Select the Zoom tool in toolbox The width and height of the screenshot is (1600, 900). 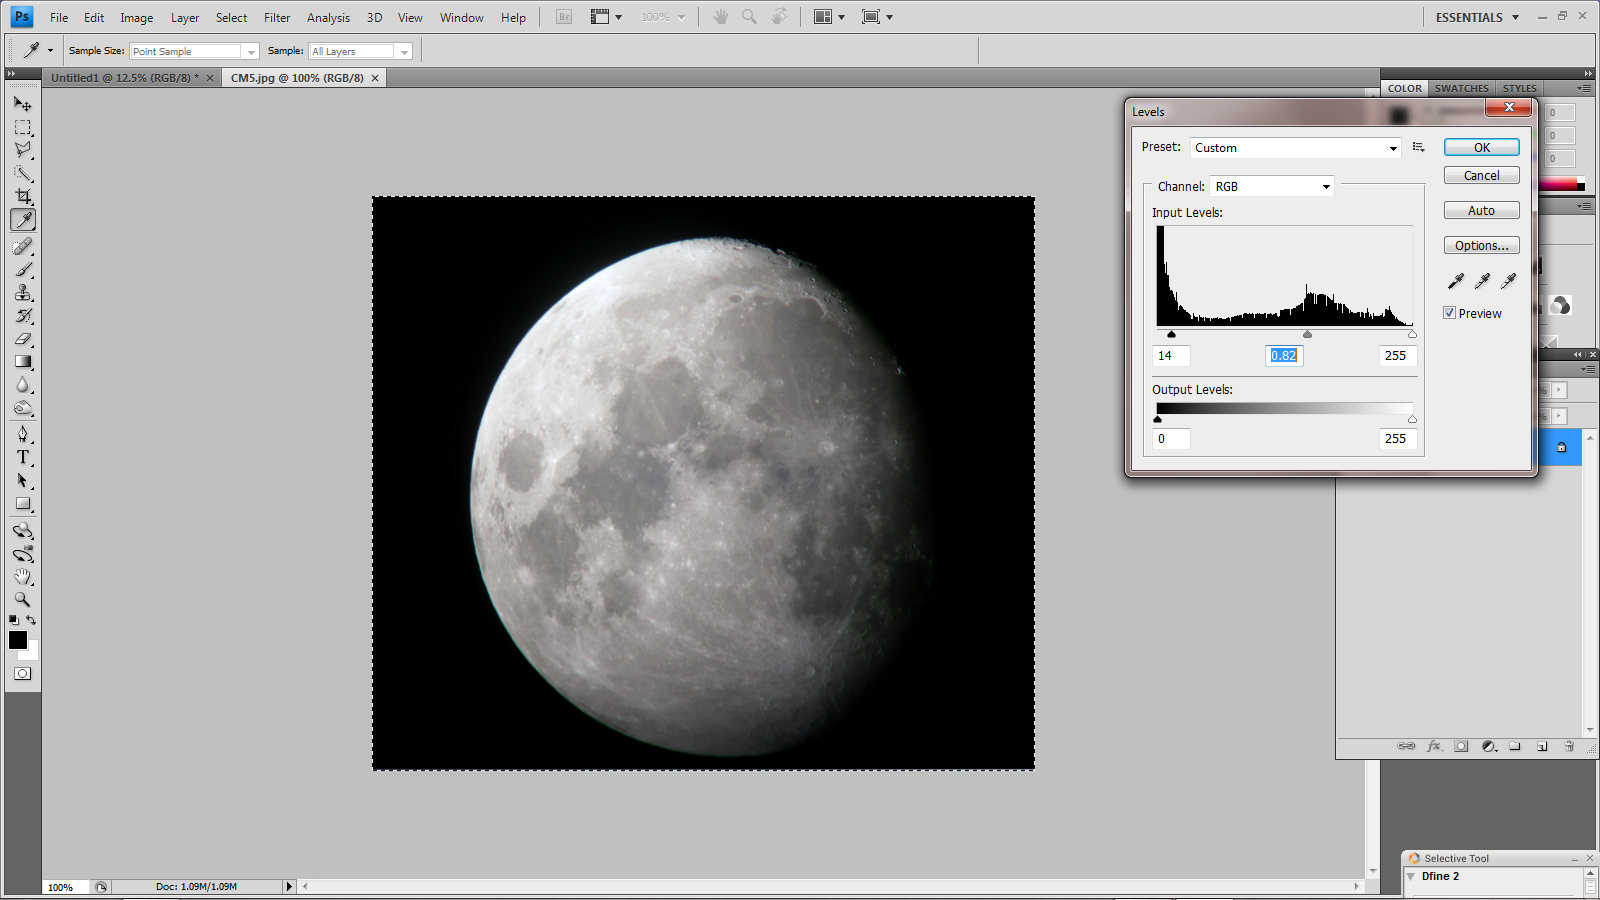tap(23, 600)
